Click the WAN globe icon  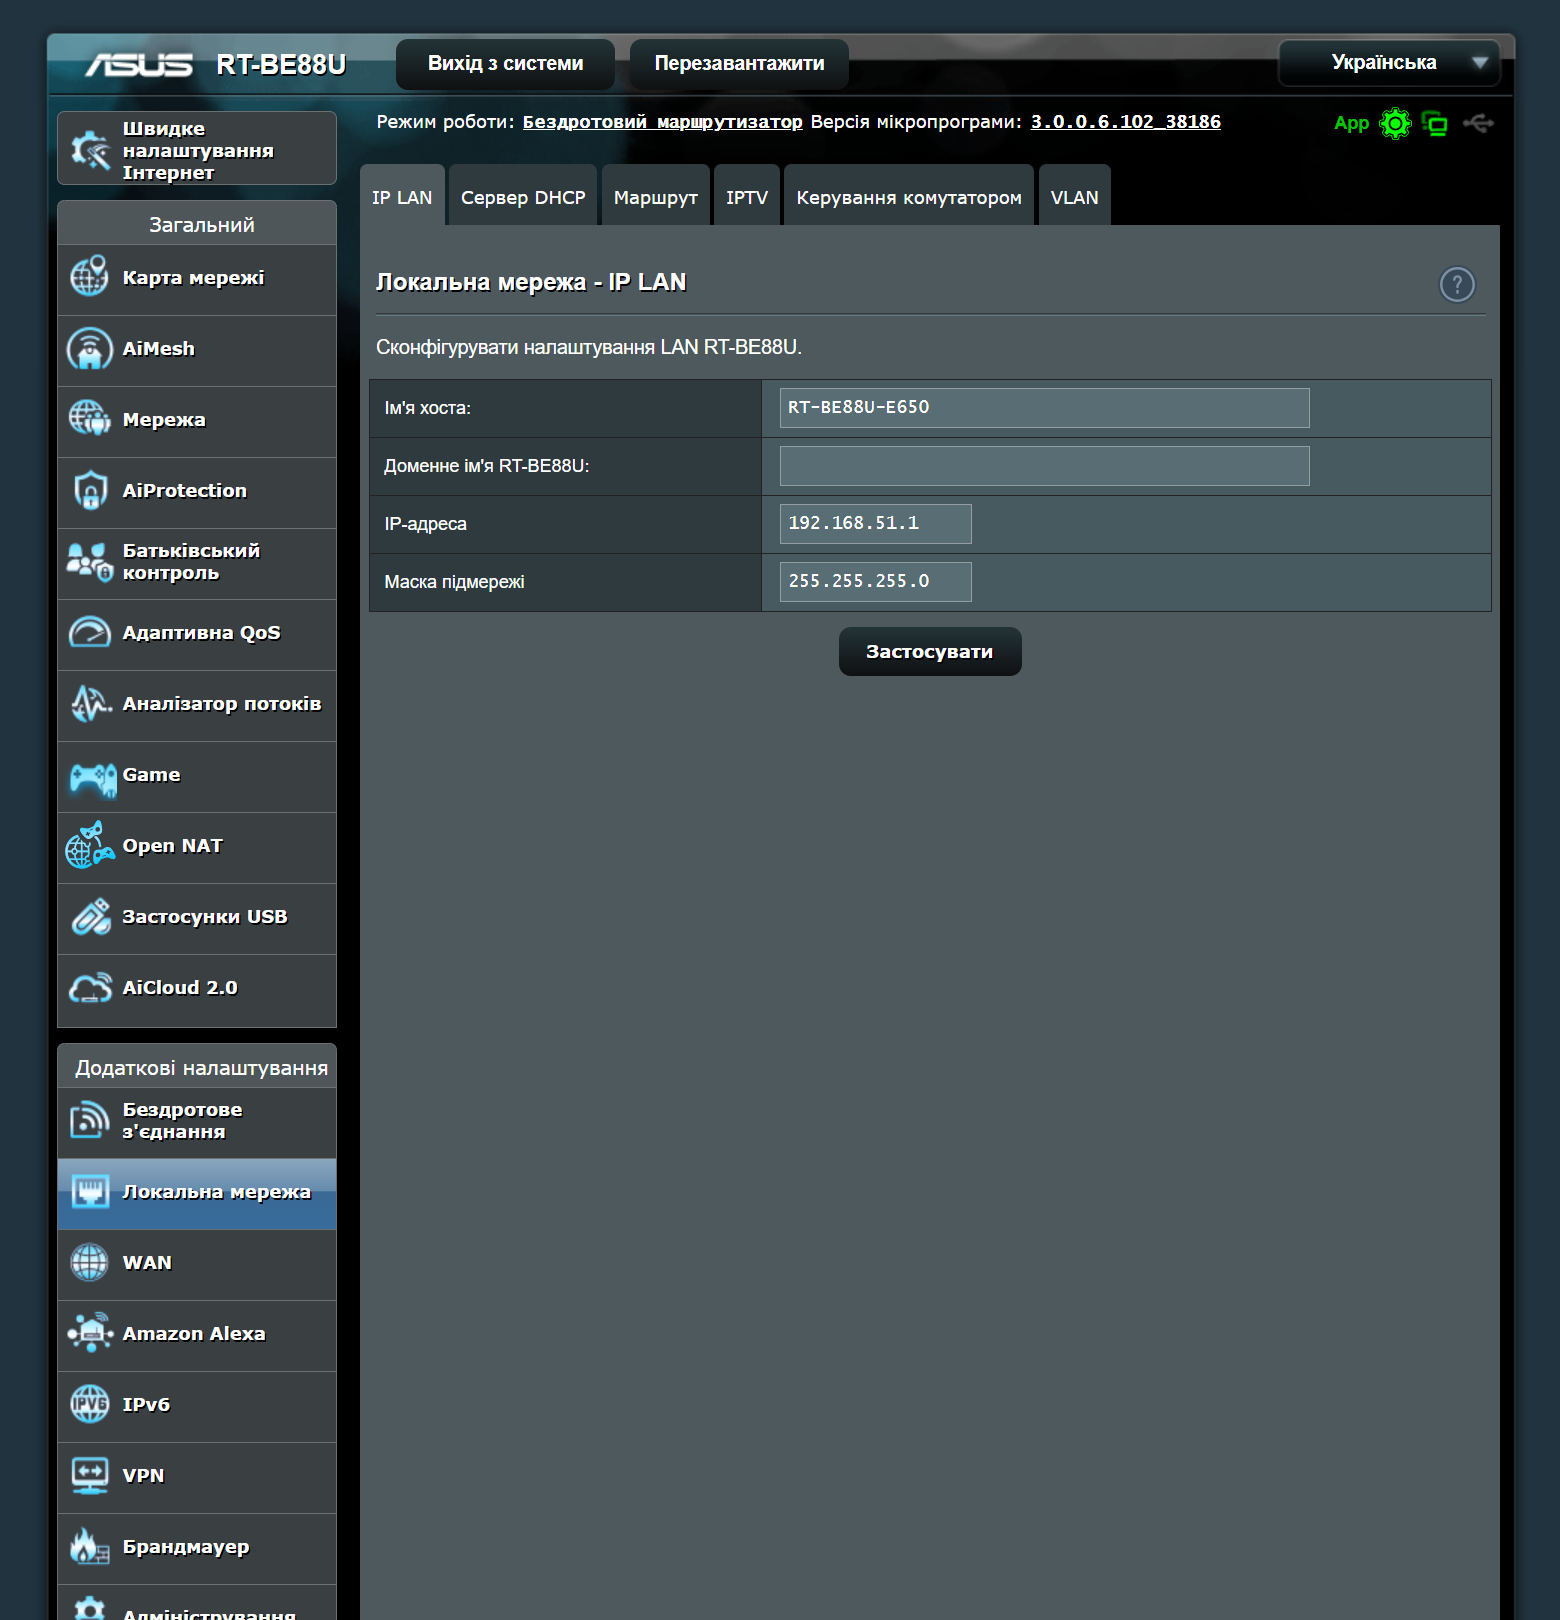89,1262
